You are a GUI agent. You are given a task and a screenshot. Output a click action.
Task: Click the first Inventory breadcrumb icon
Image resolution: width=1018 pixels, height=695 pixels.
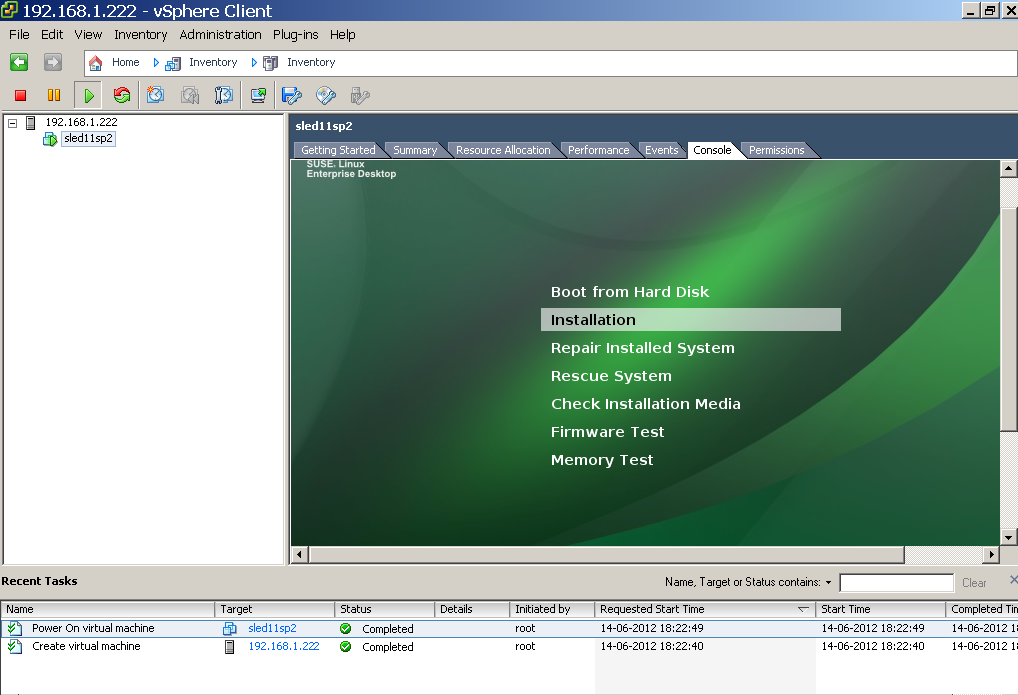[173, 63]
